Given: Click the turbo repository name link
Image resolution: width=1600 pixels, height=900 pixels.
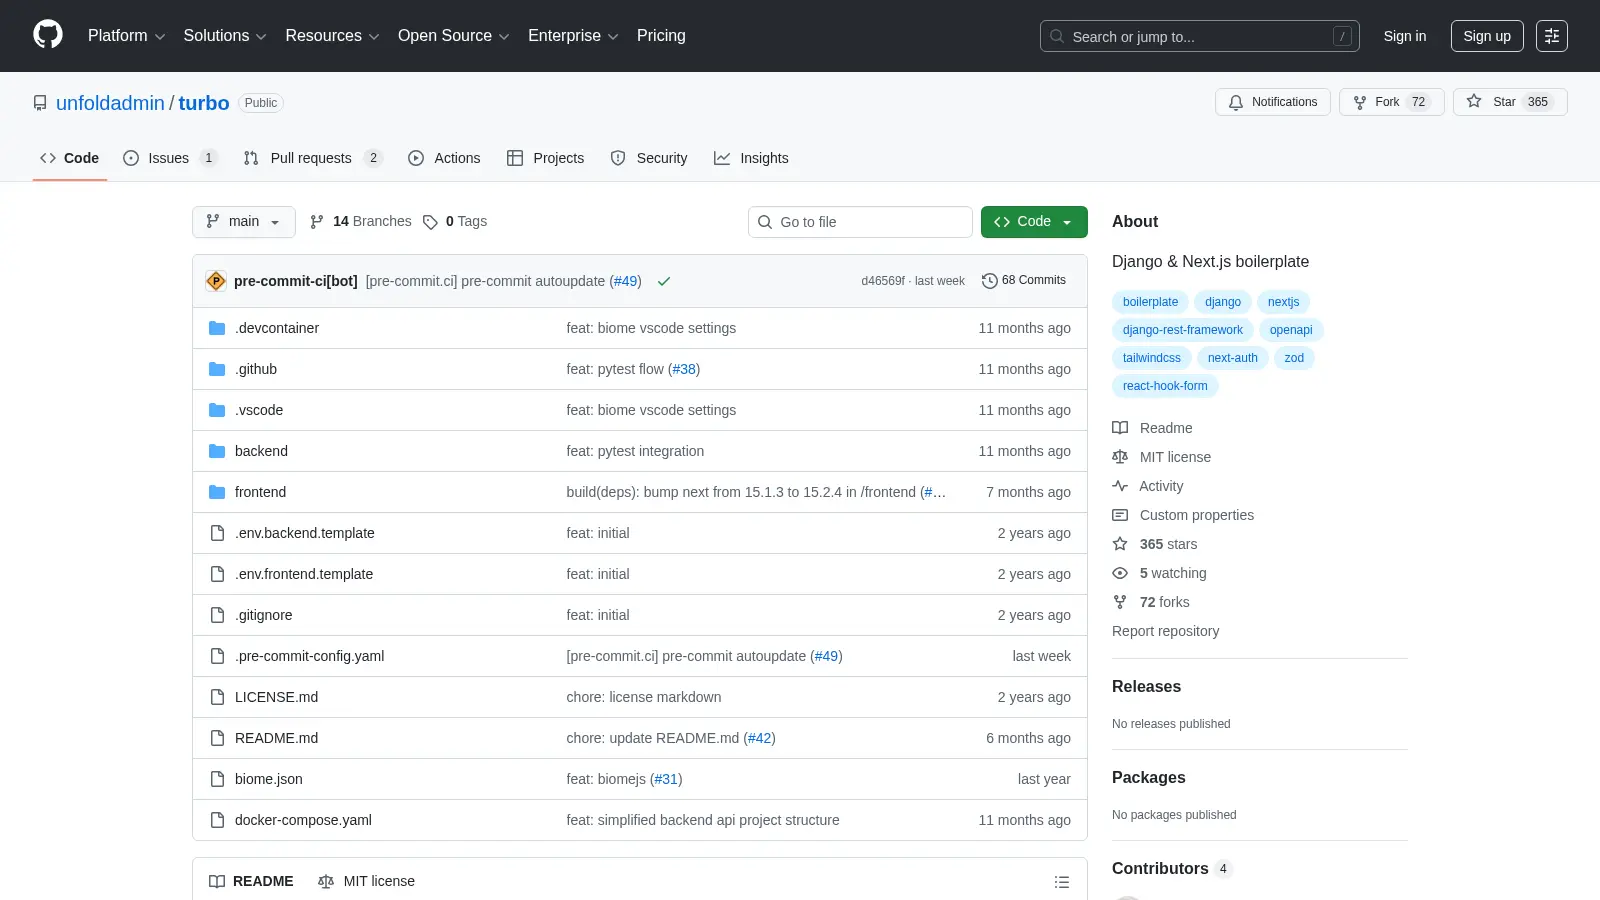Looking at the screenshot, I should [x=204, y=103].
